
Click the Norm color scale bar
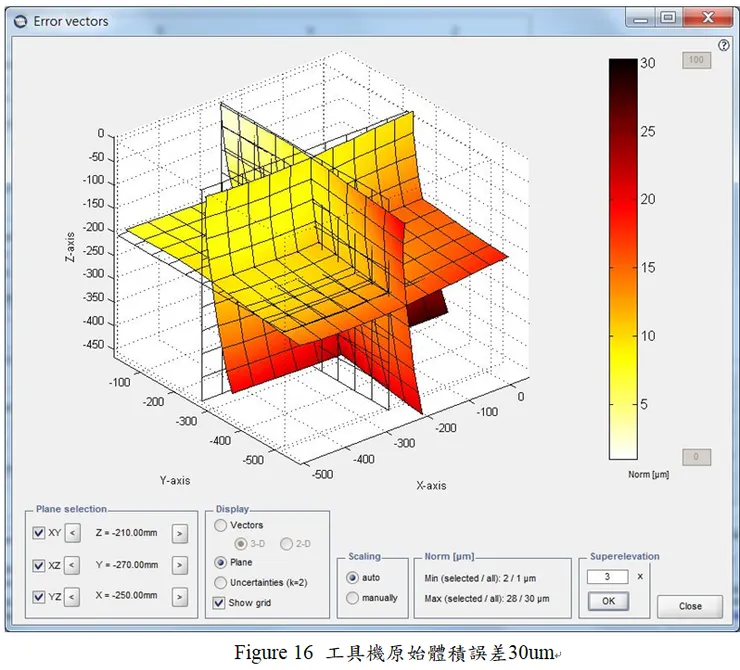(623, 259)
